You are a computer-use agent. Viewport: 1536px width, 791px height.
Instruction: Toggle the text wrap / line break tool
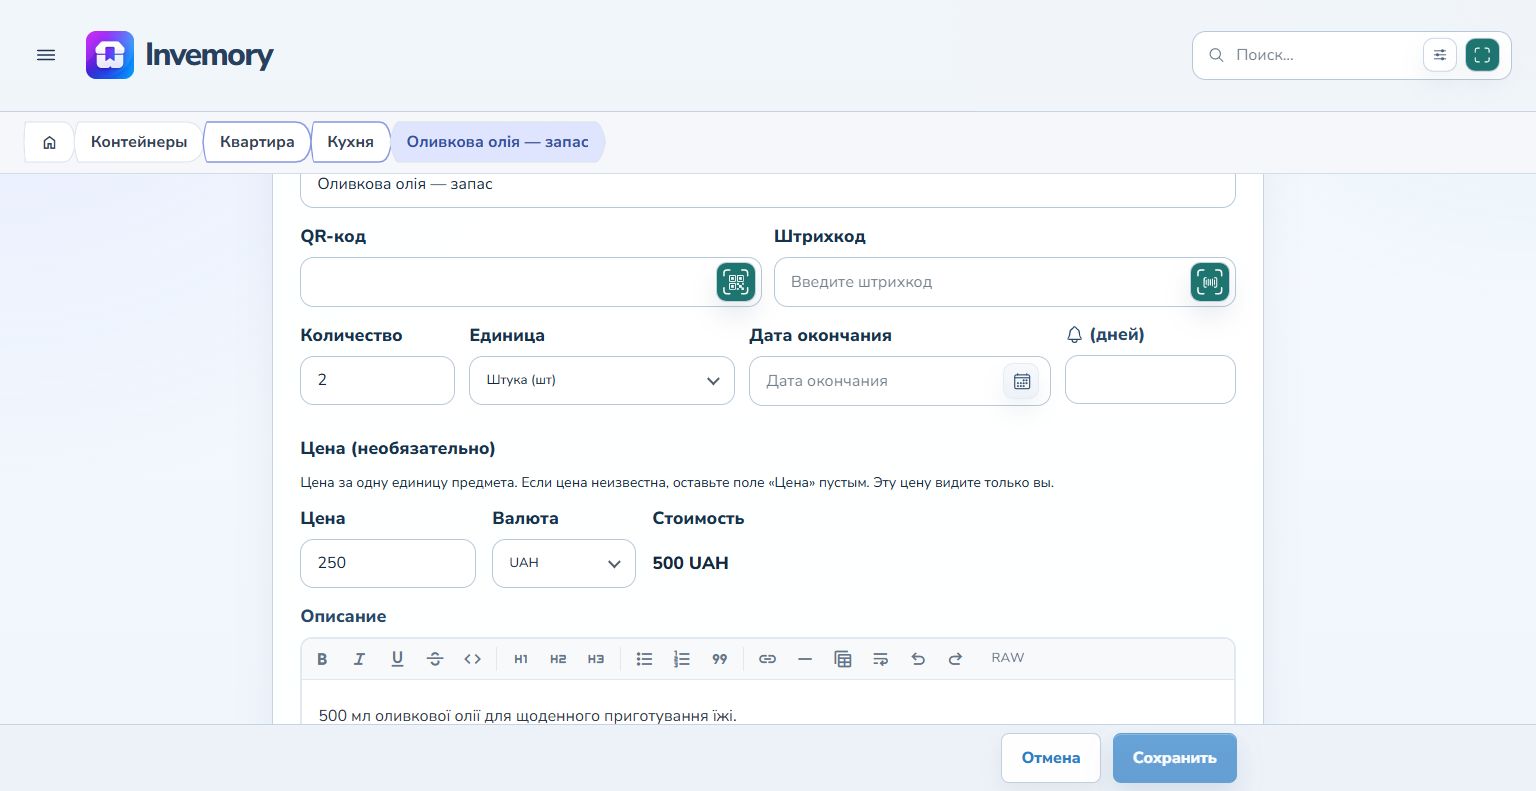pyautogui.click(x=880, y=659)
